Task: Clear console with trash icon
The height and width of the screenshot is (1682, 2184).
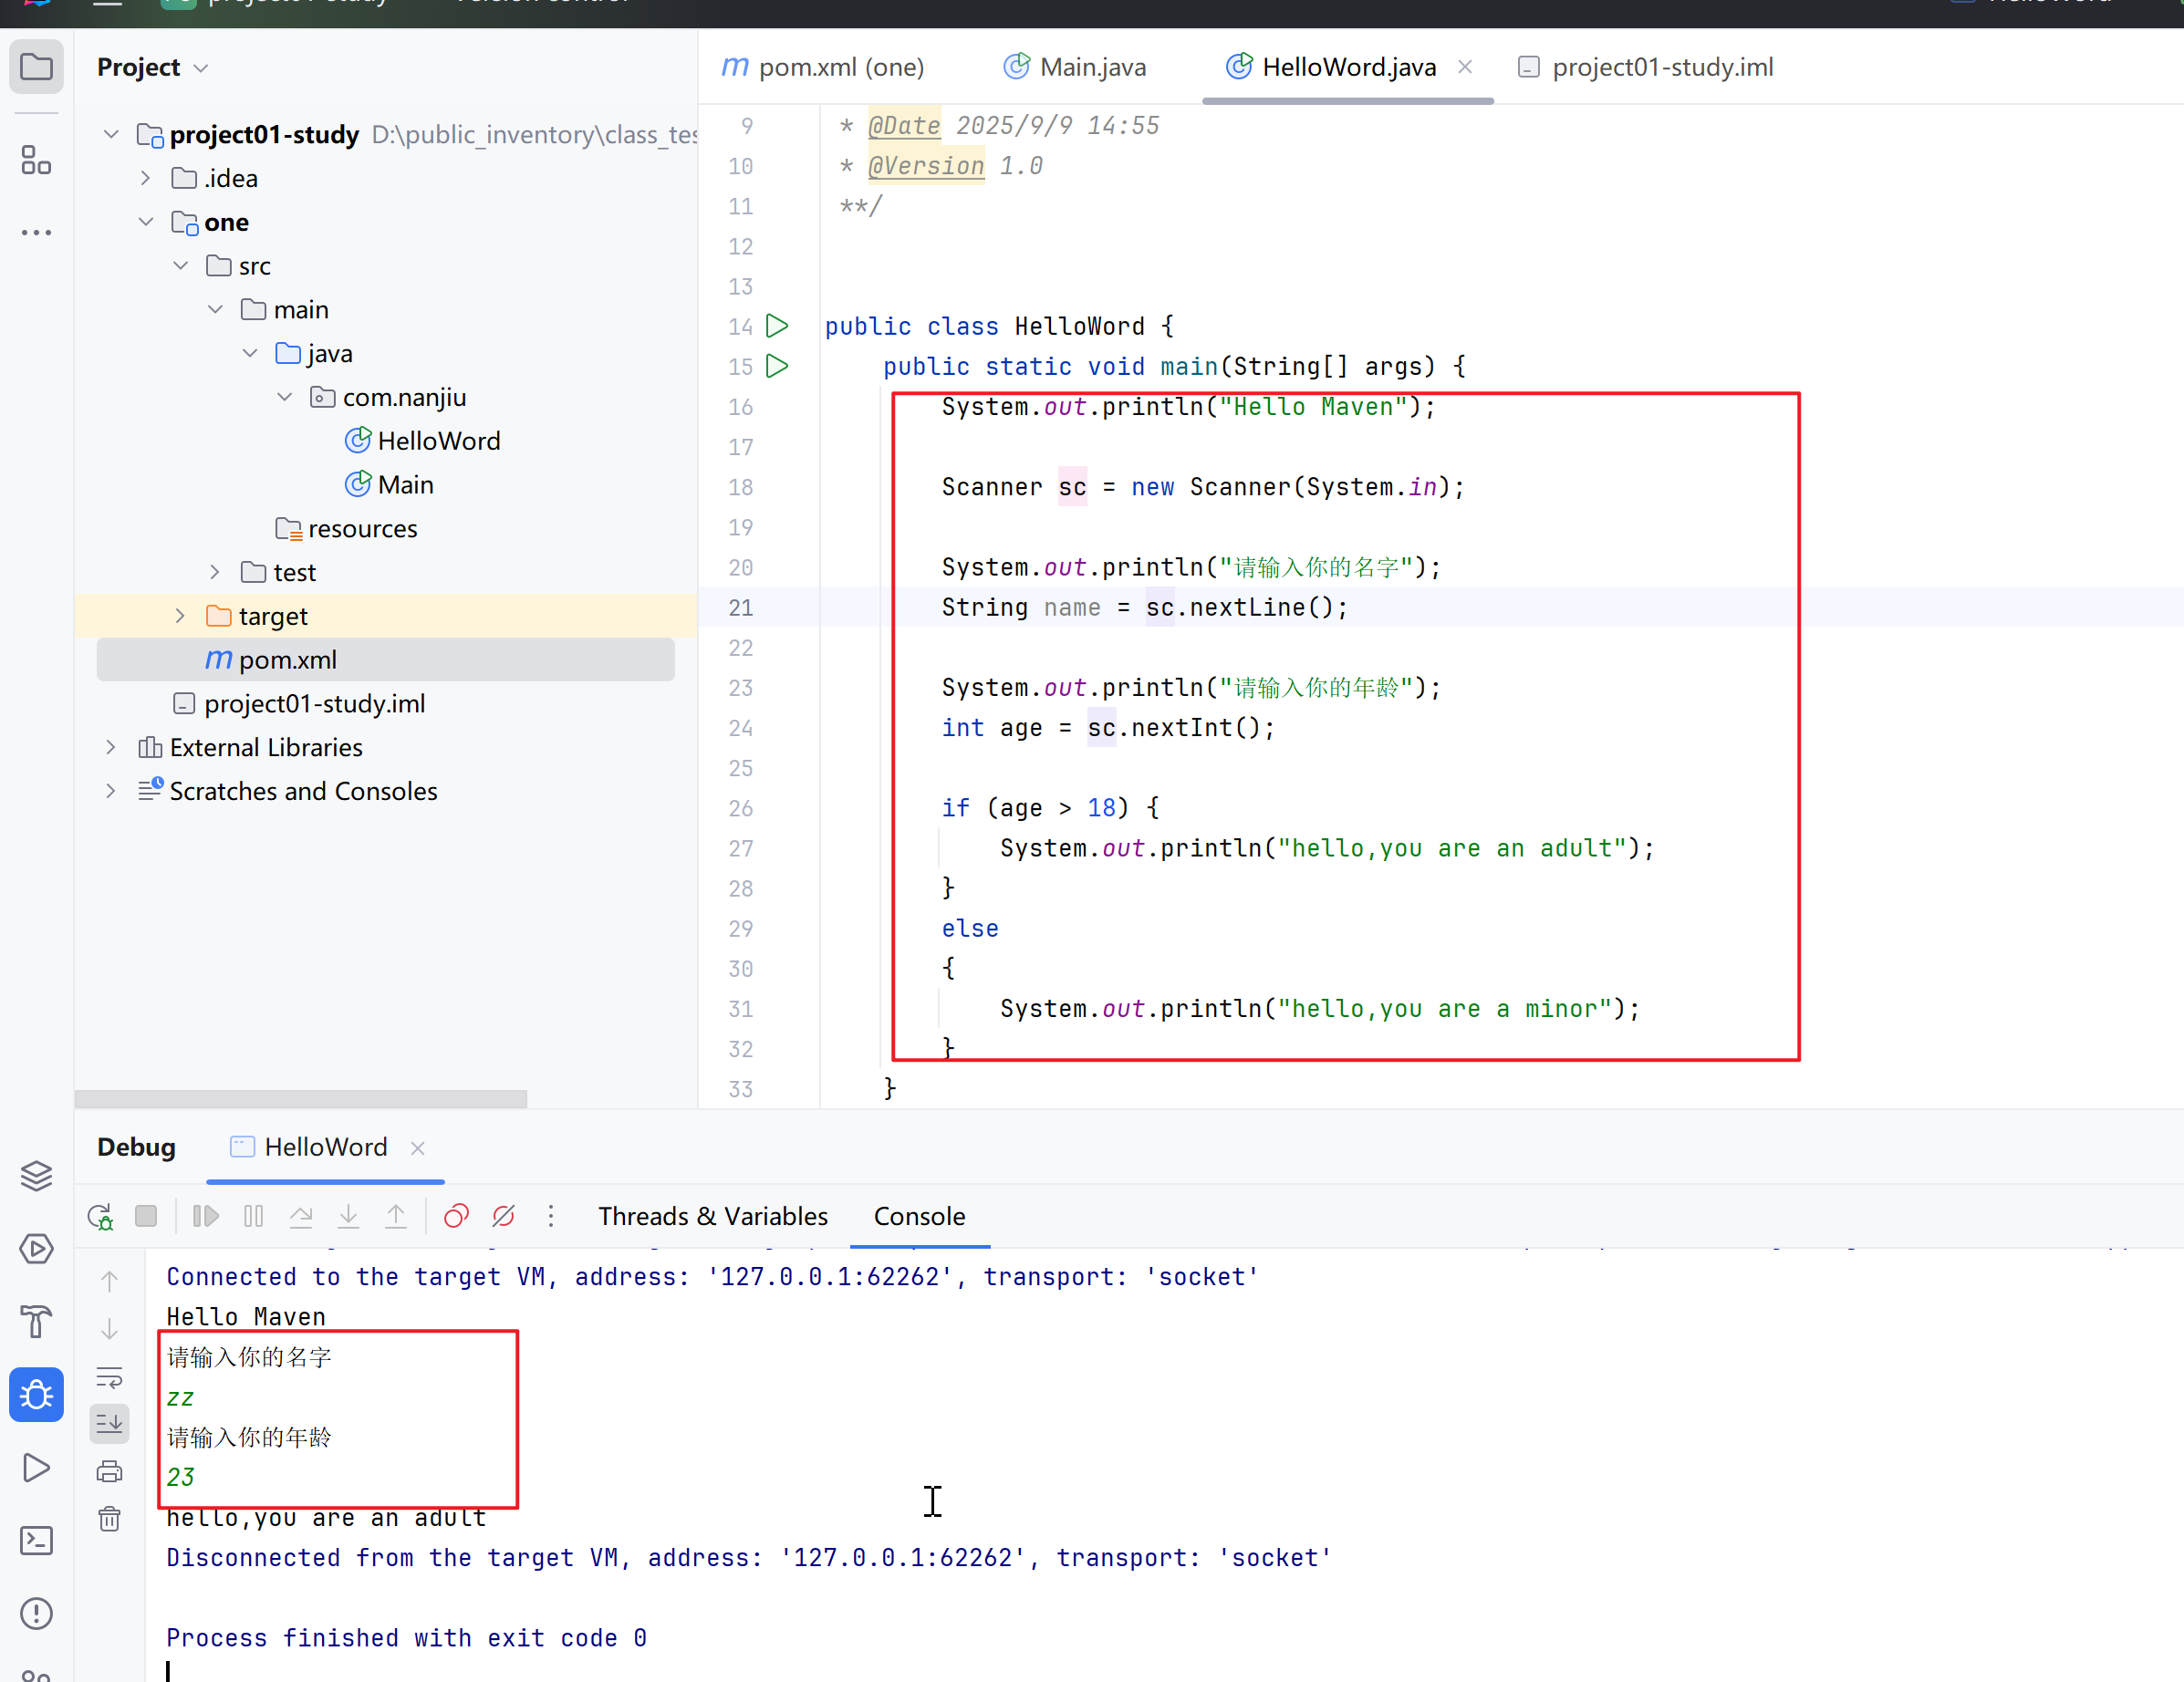Action: click(109, 1519)
